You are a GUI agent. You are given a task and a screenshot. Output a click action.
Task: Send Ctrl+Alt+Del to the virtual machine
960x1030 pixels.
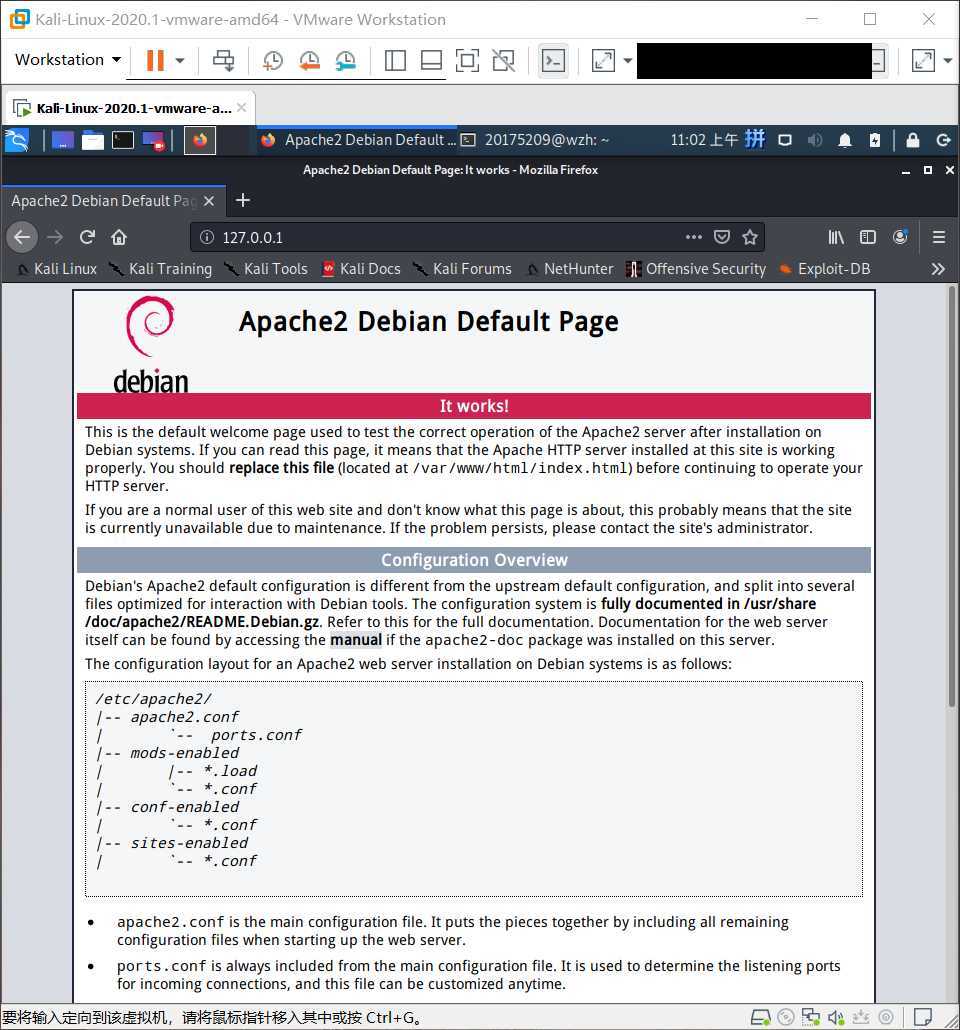pos(223,60)
